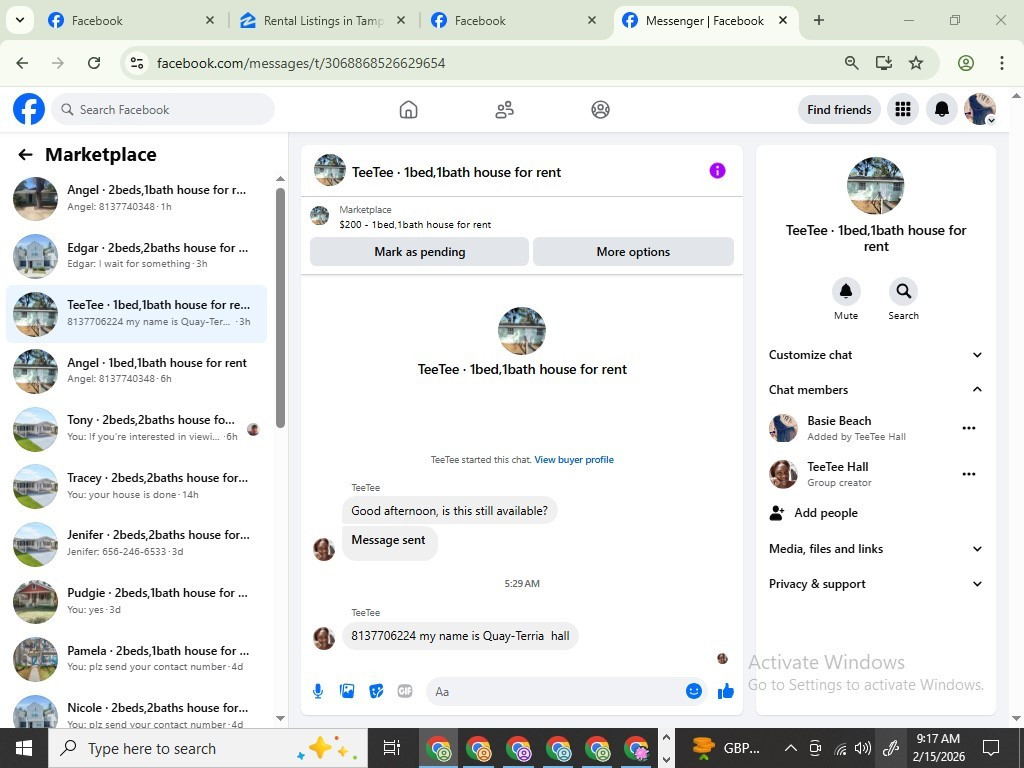
Task: Switch to Rental Listings in Tampa tab
Action: coord(323,20)
